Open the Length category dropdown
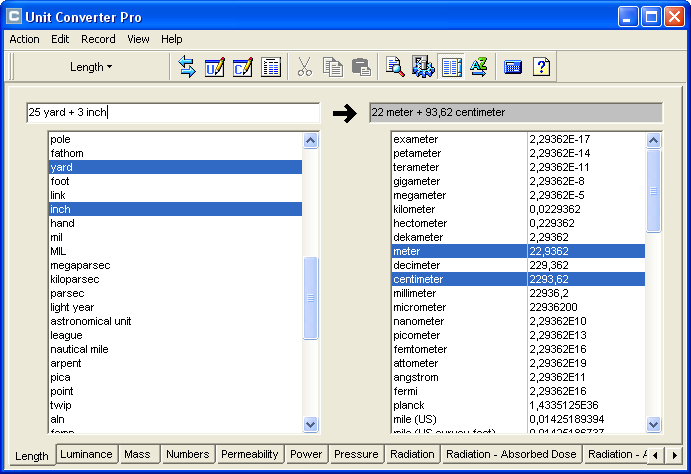691x474 pixels. point(91,67)
